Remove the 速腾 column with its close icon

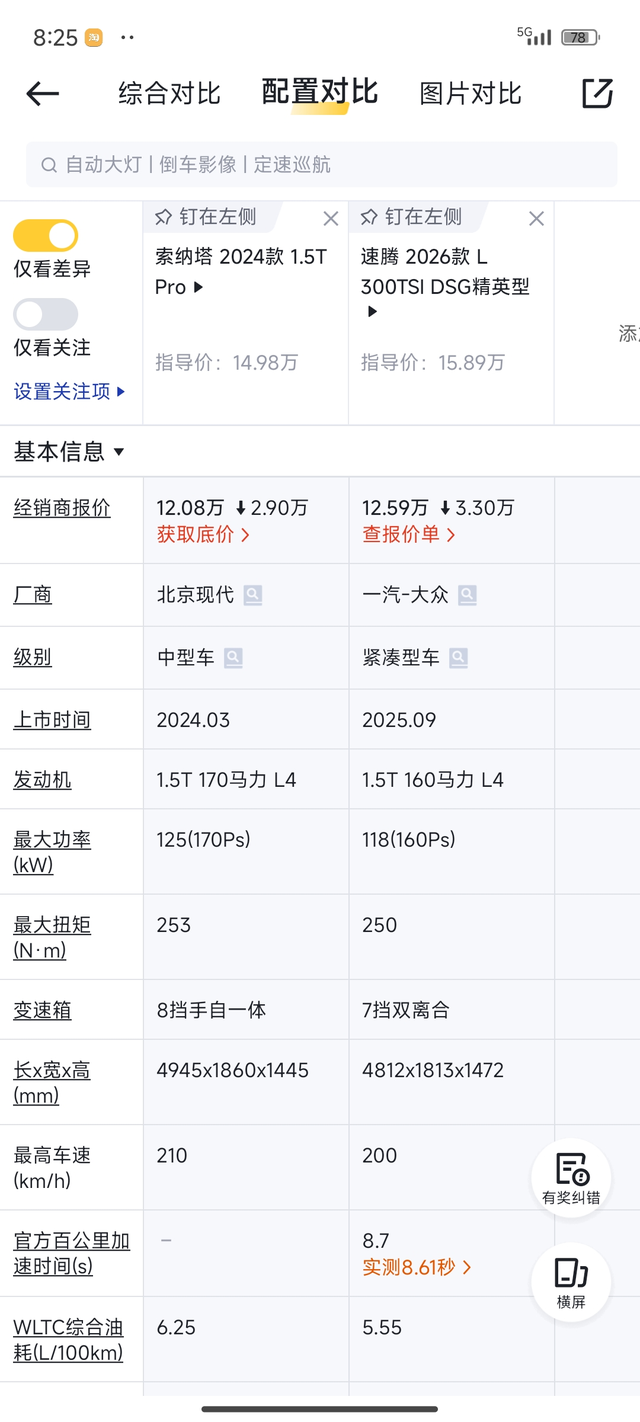click(x=536, y=218)
